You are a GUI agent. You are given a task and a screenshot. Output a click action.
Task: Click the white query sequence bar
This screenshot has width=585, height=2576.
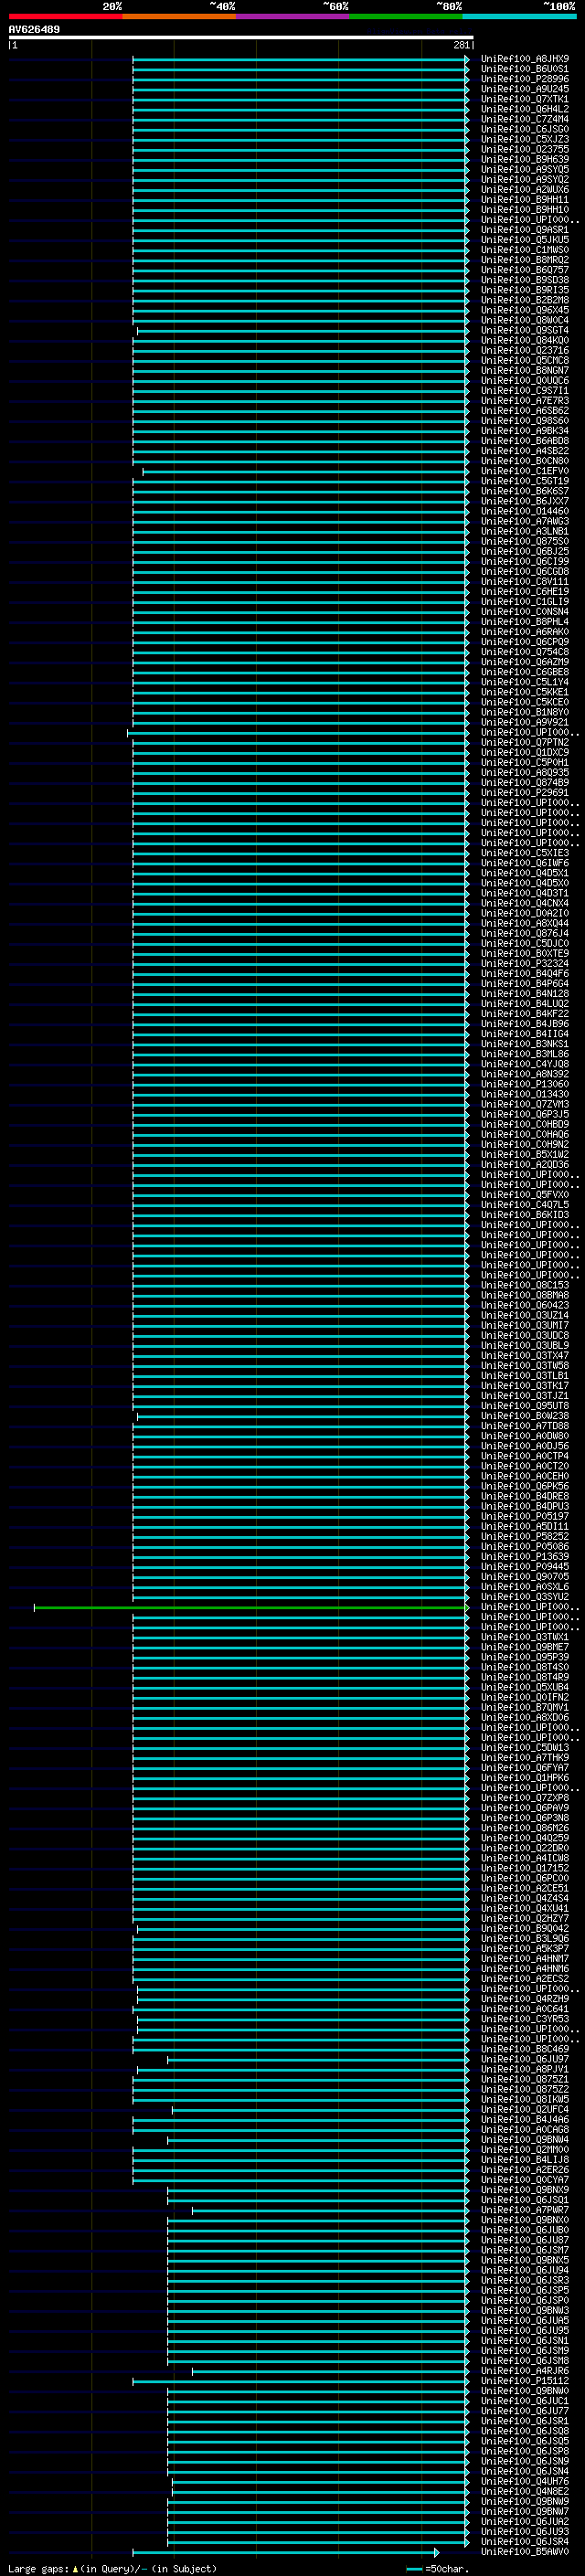[240, 38]
